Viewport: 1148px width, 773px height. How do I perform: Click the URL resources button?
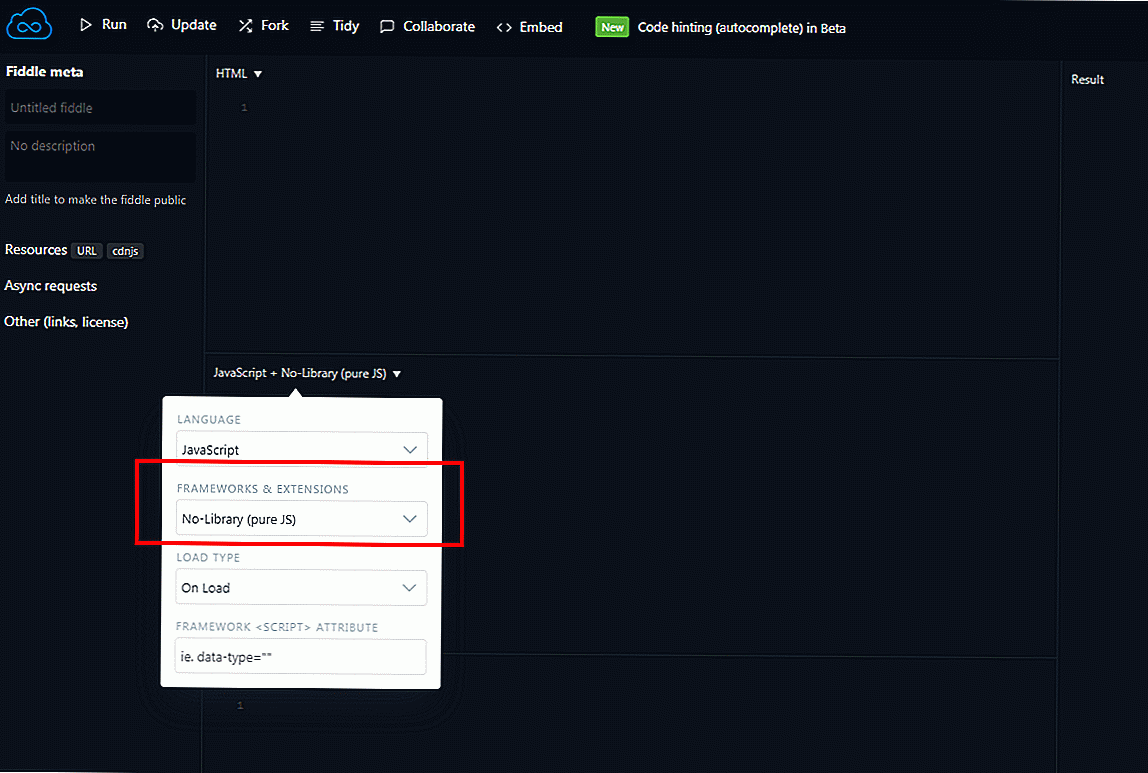(87, 251)
